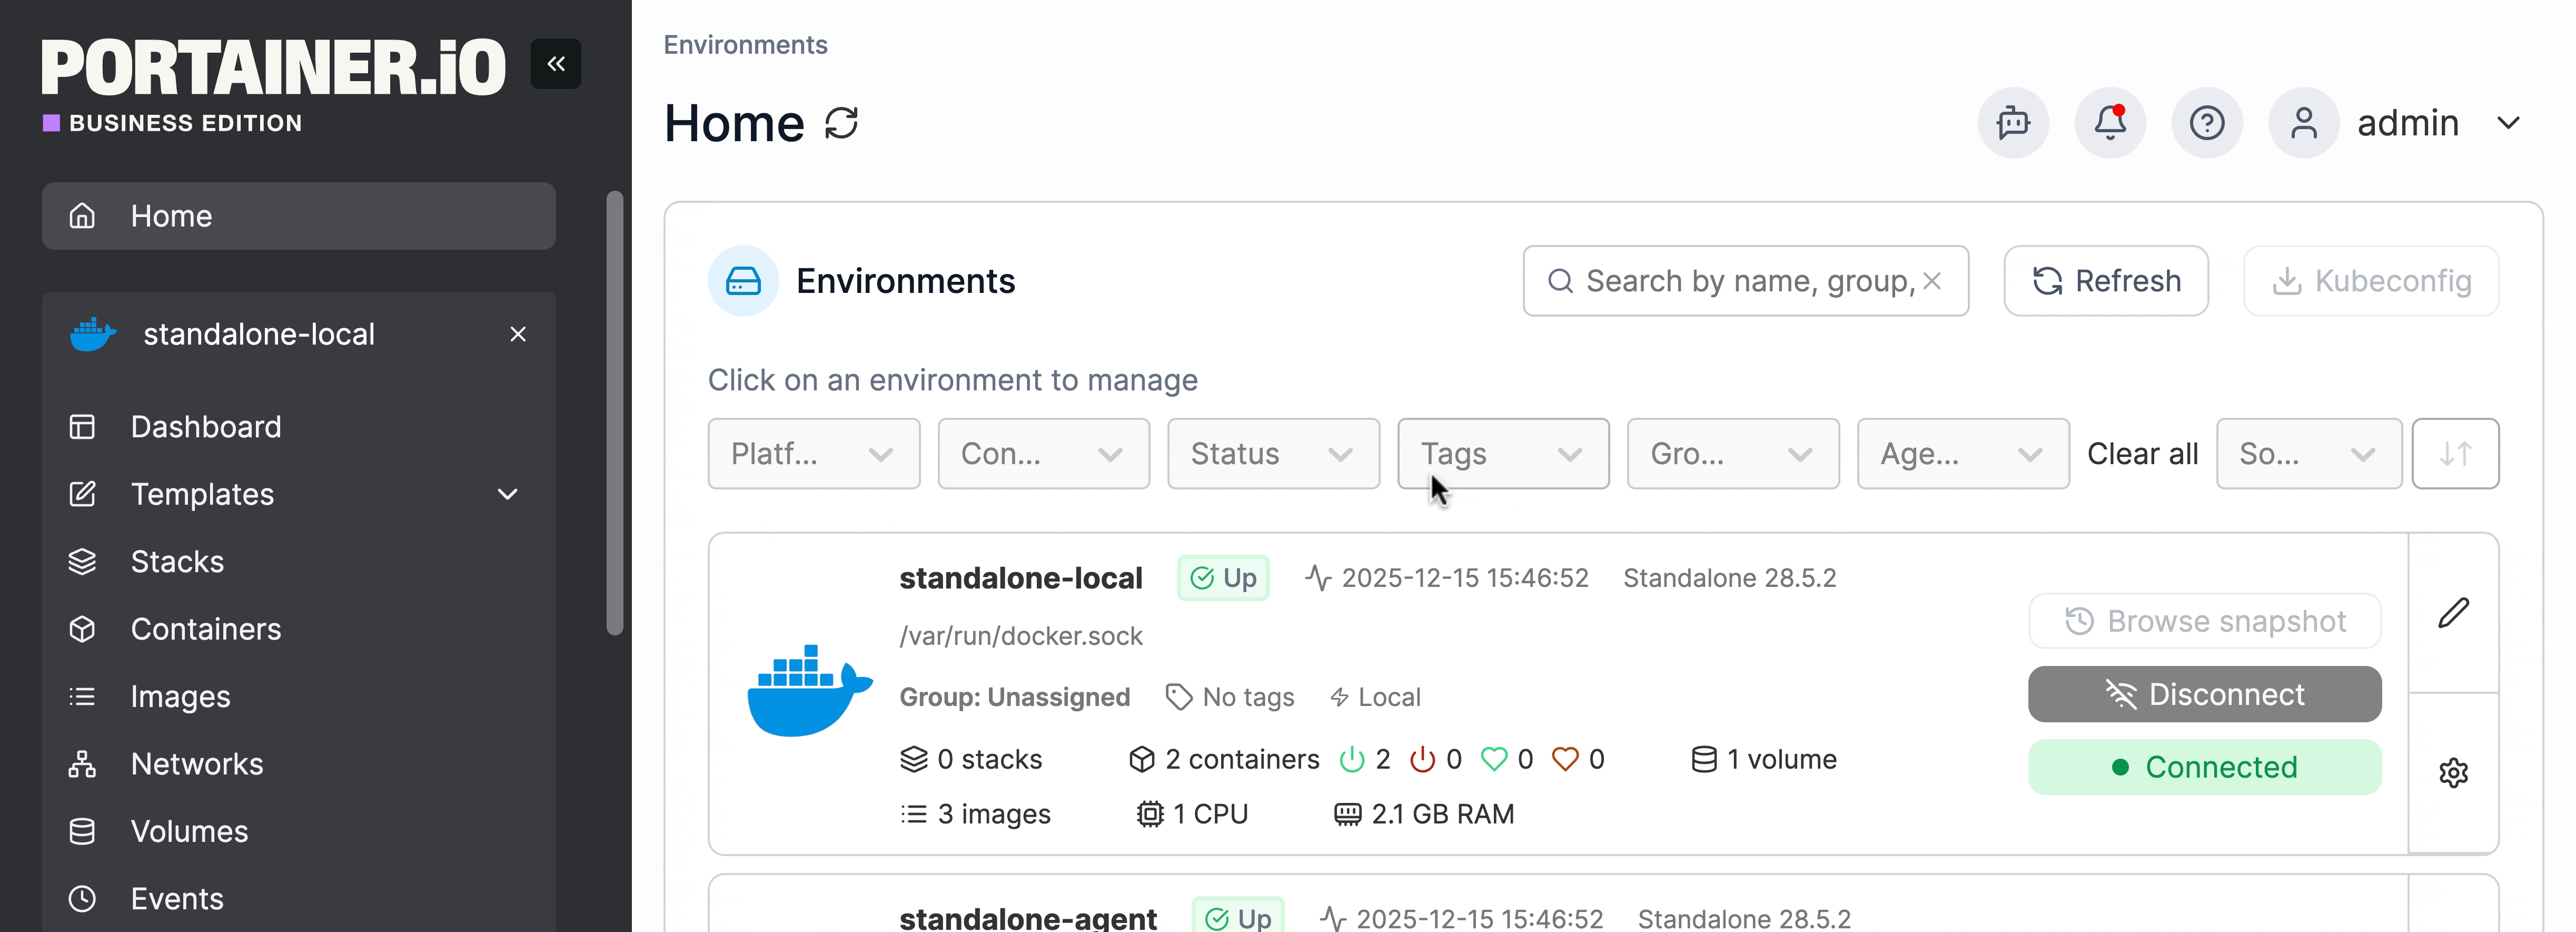2576x932 pixels.
Task: Toggle sort order direction button
Action: (x=2455, y=454)
